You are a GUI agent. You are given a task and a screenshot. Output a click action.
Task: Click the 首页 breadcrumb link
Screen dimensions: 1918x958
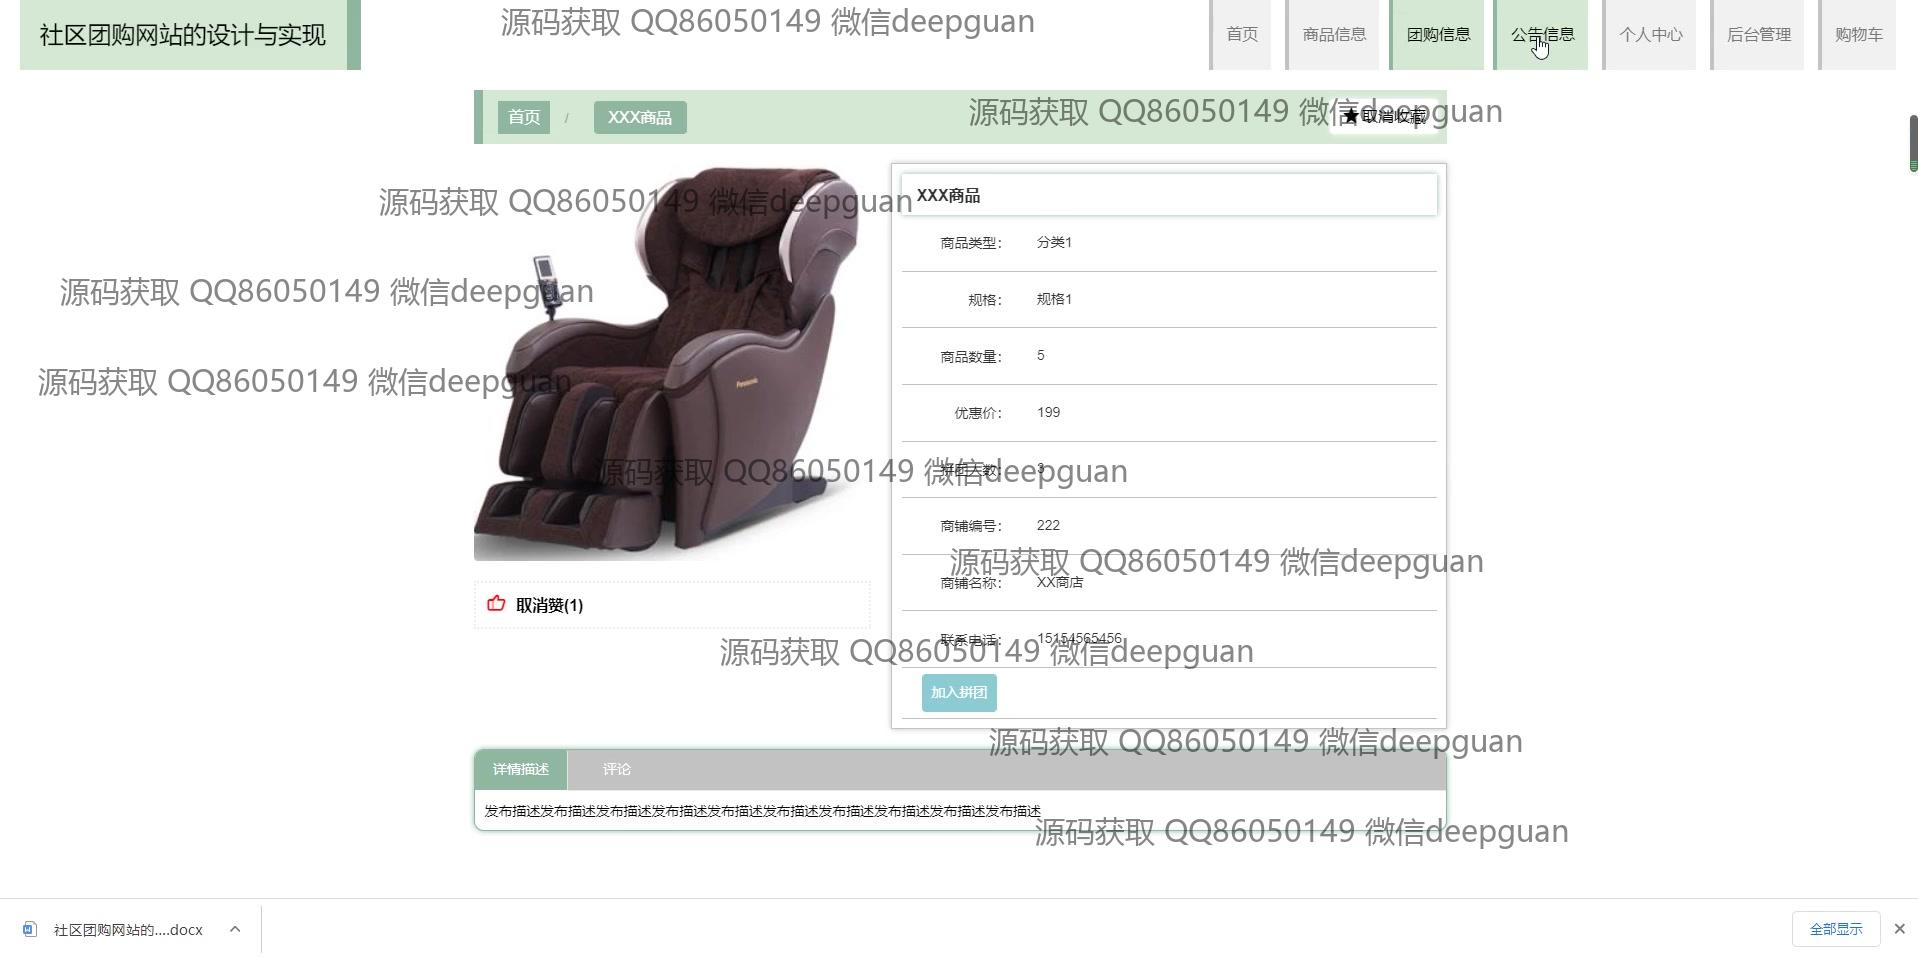click(x=524, y=117)
